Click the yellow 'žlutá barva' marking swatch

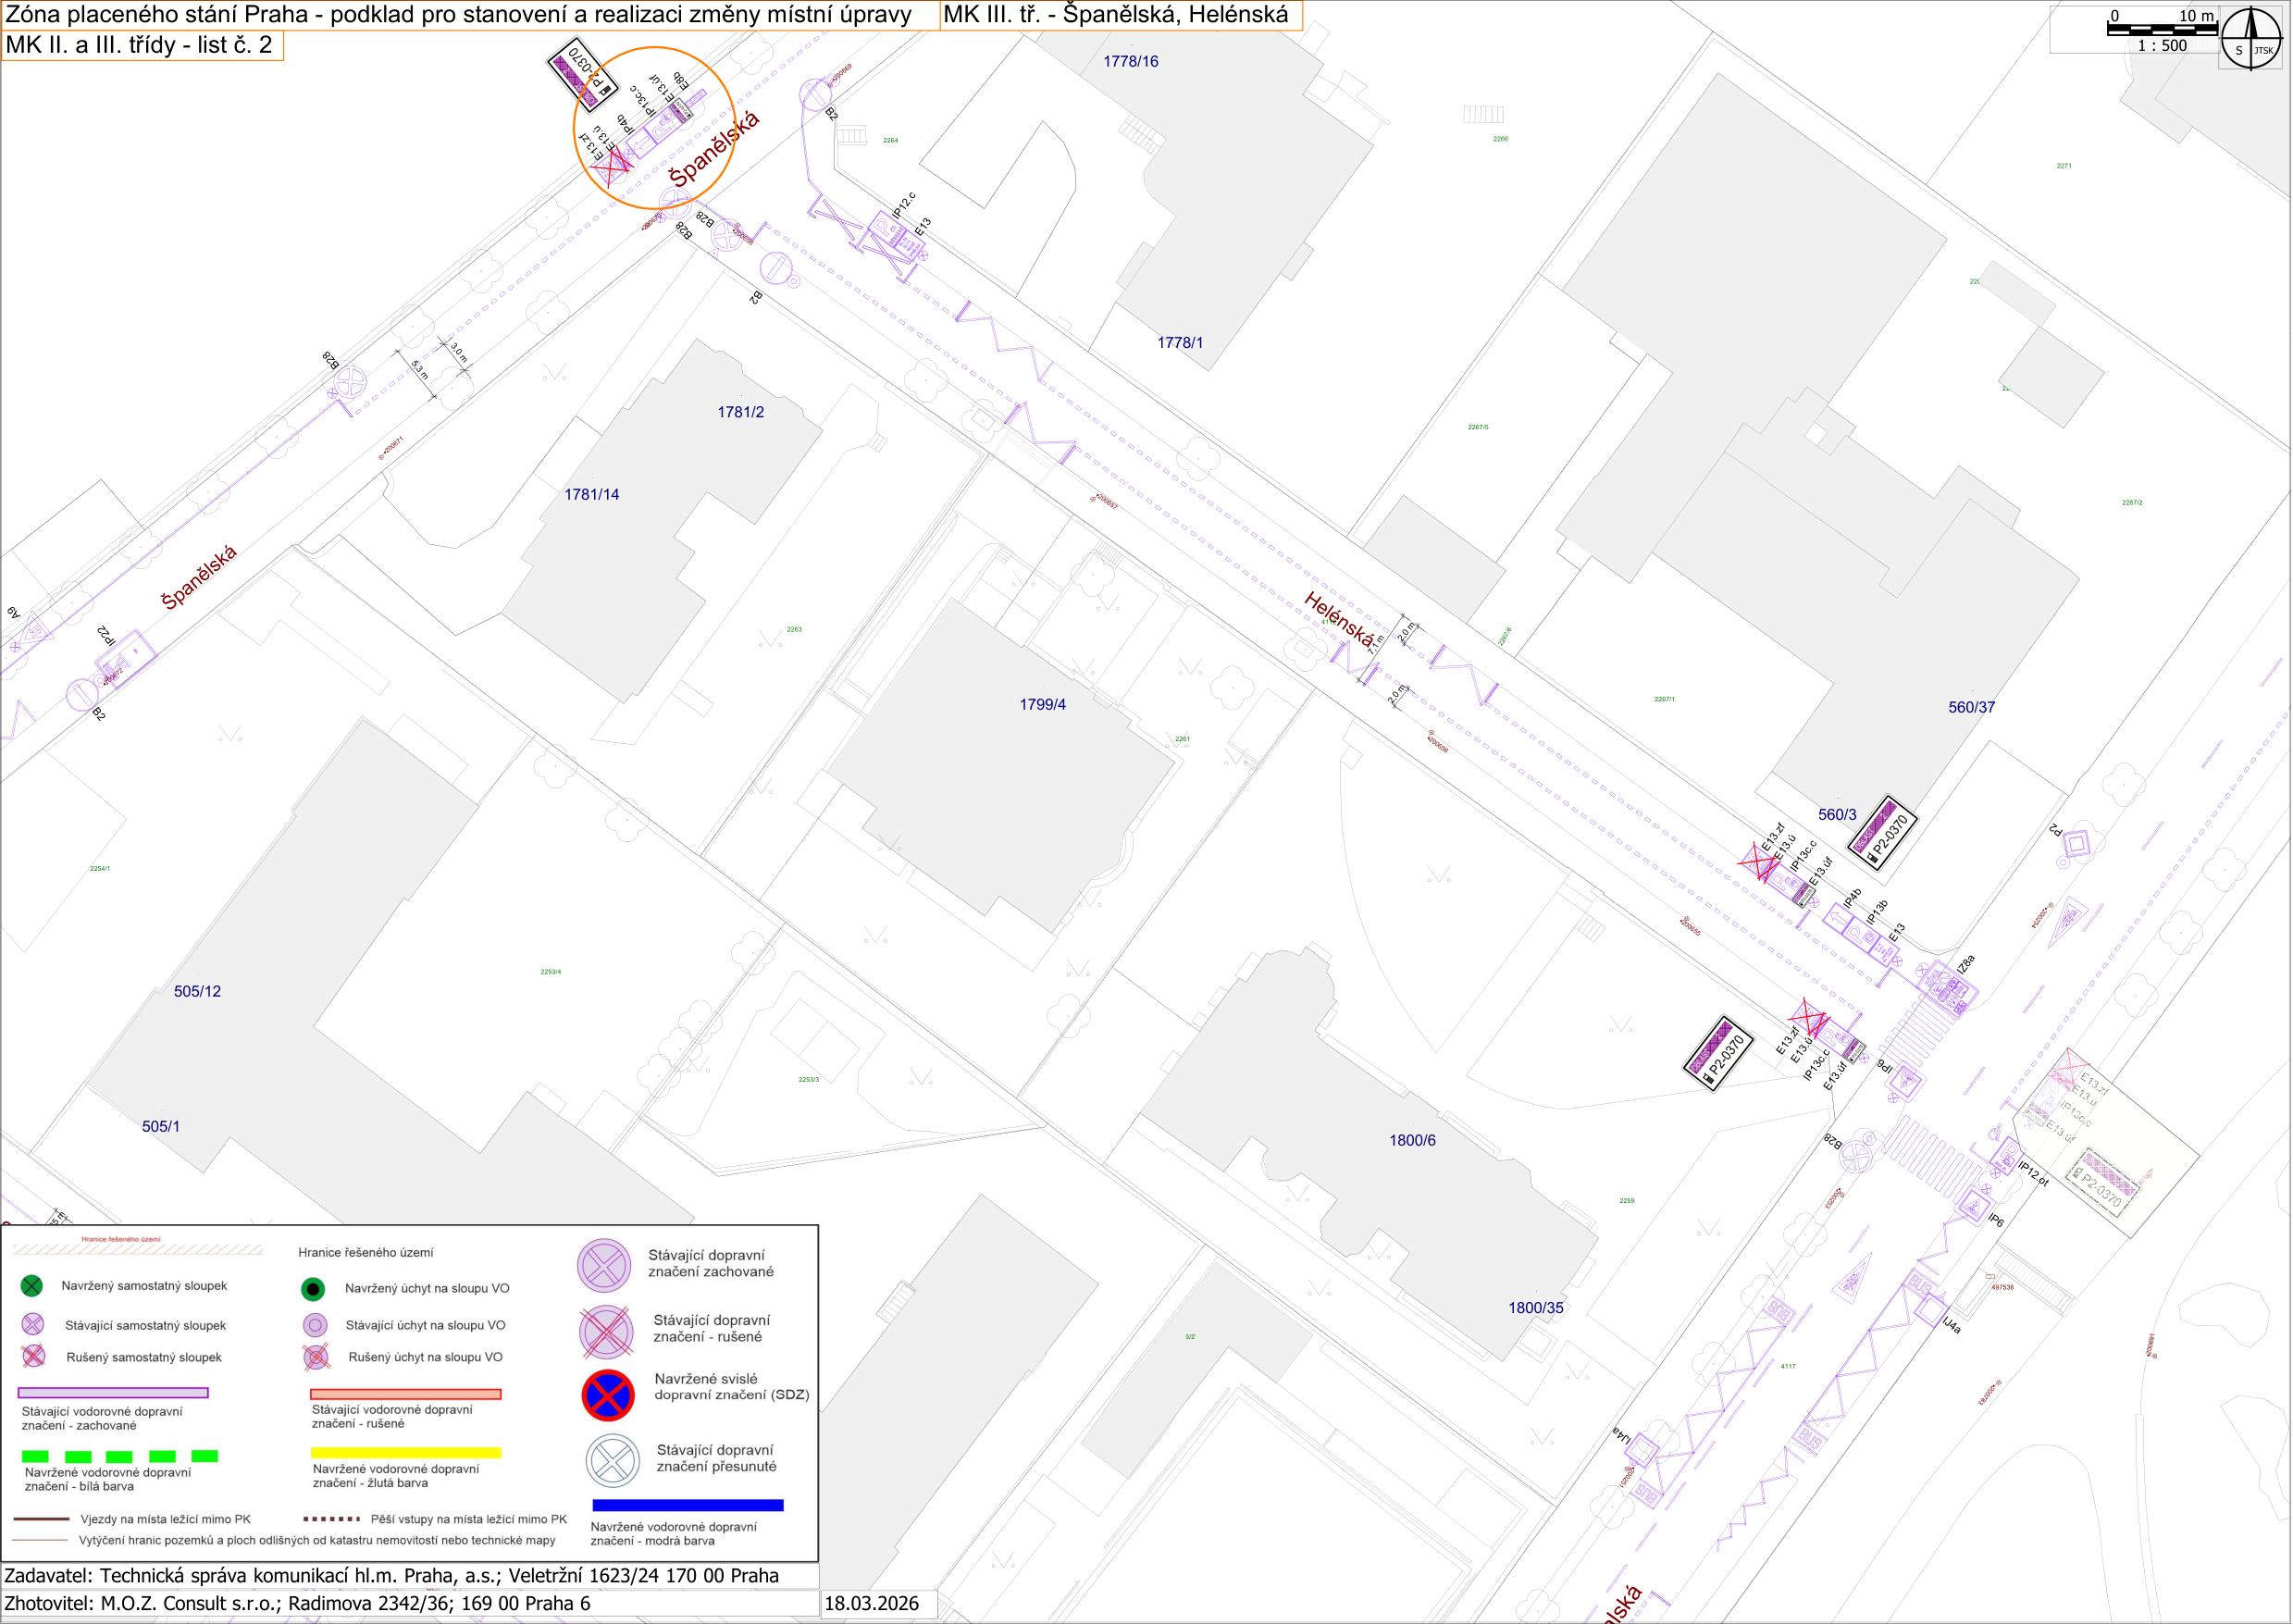[405, 1452]
